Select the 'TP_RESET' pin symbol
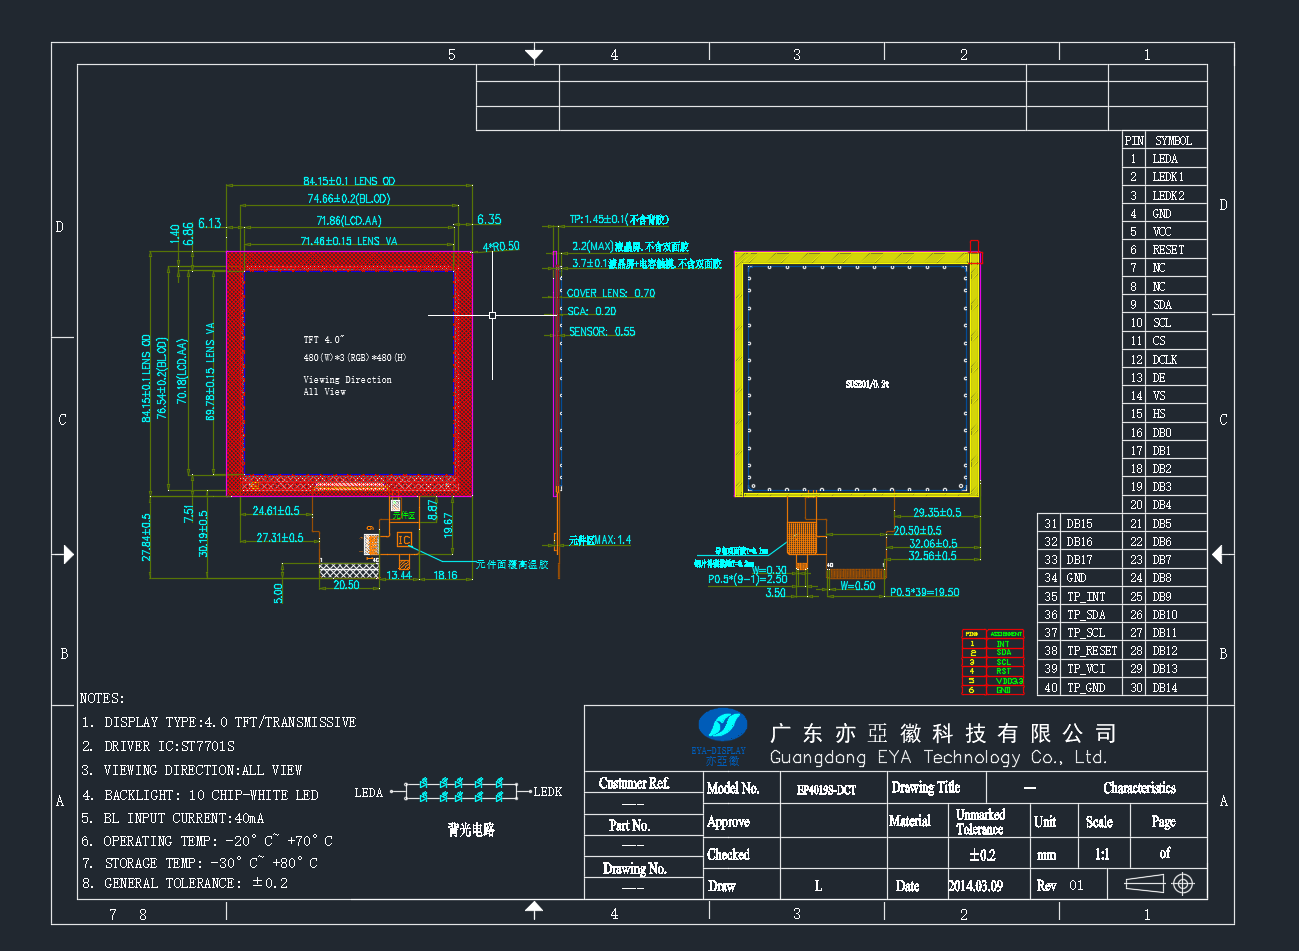This screenshot has height=951, width=1299. click(1092, 651)
